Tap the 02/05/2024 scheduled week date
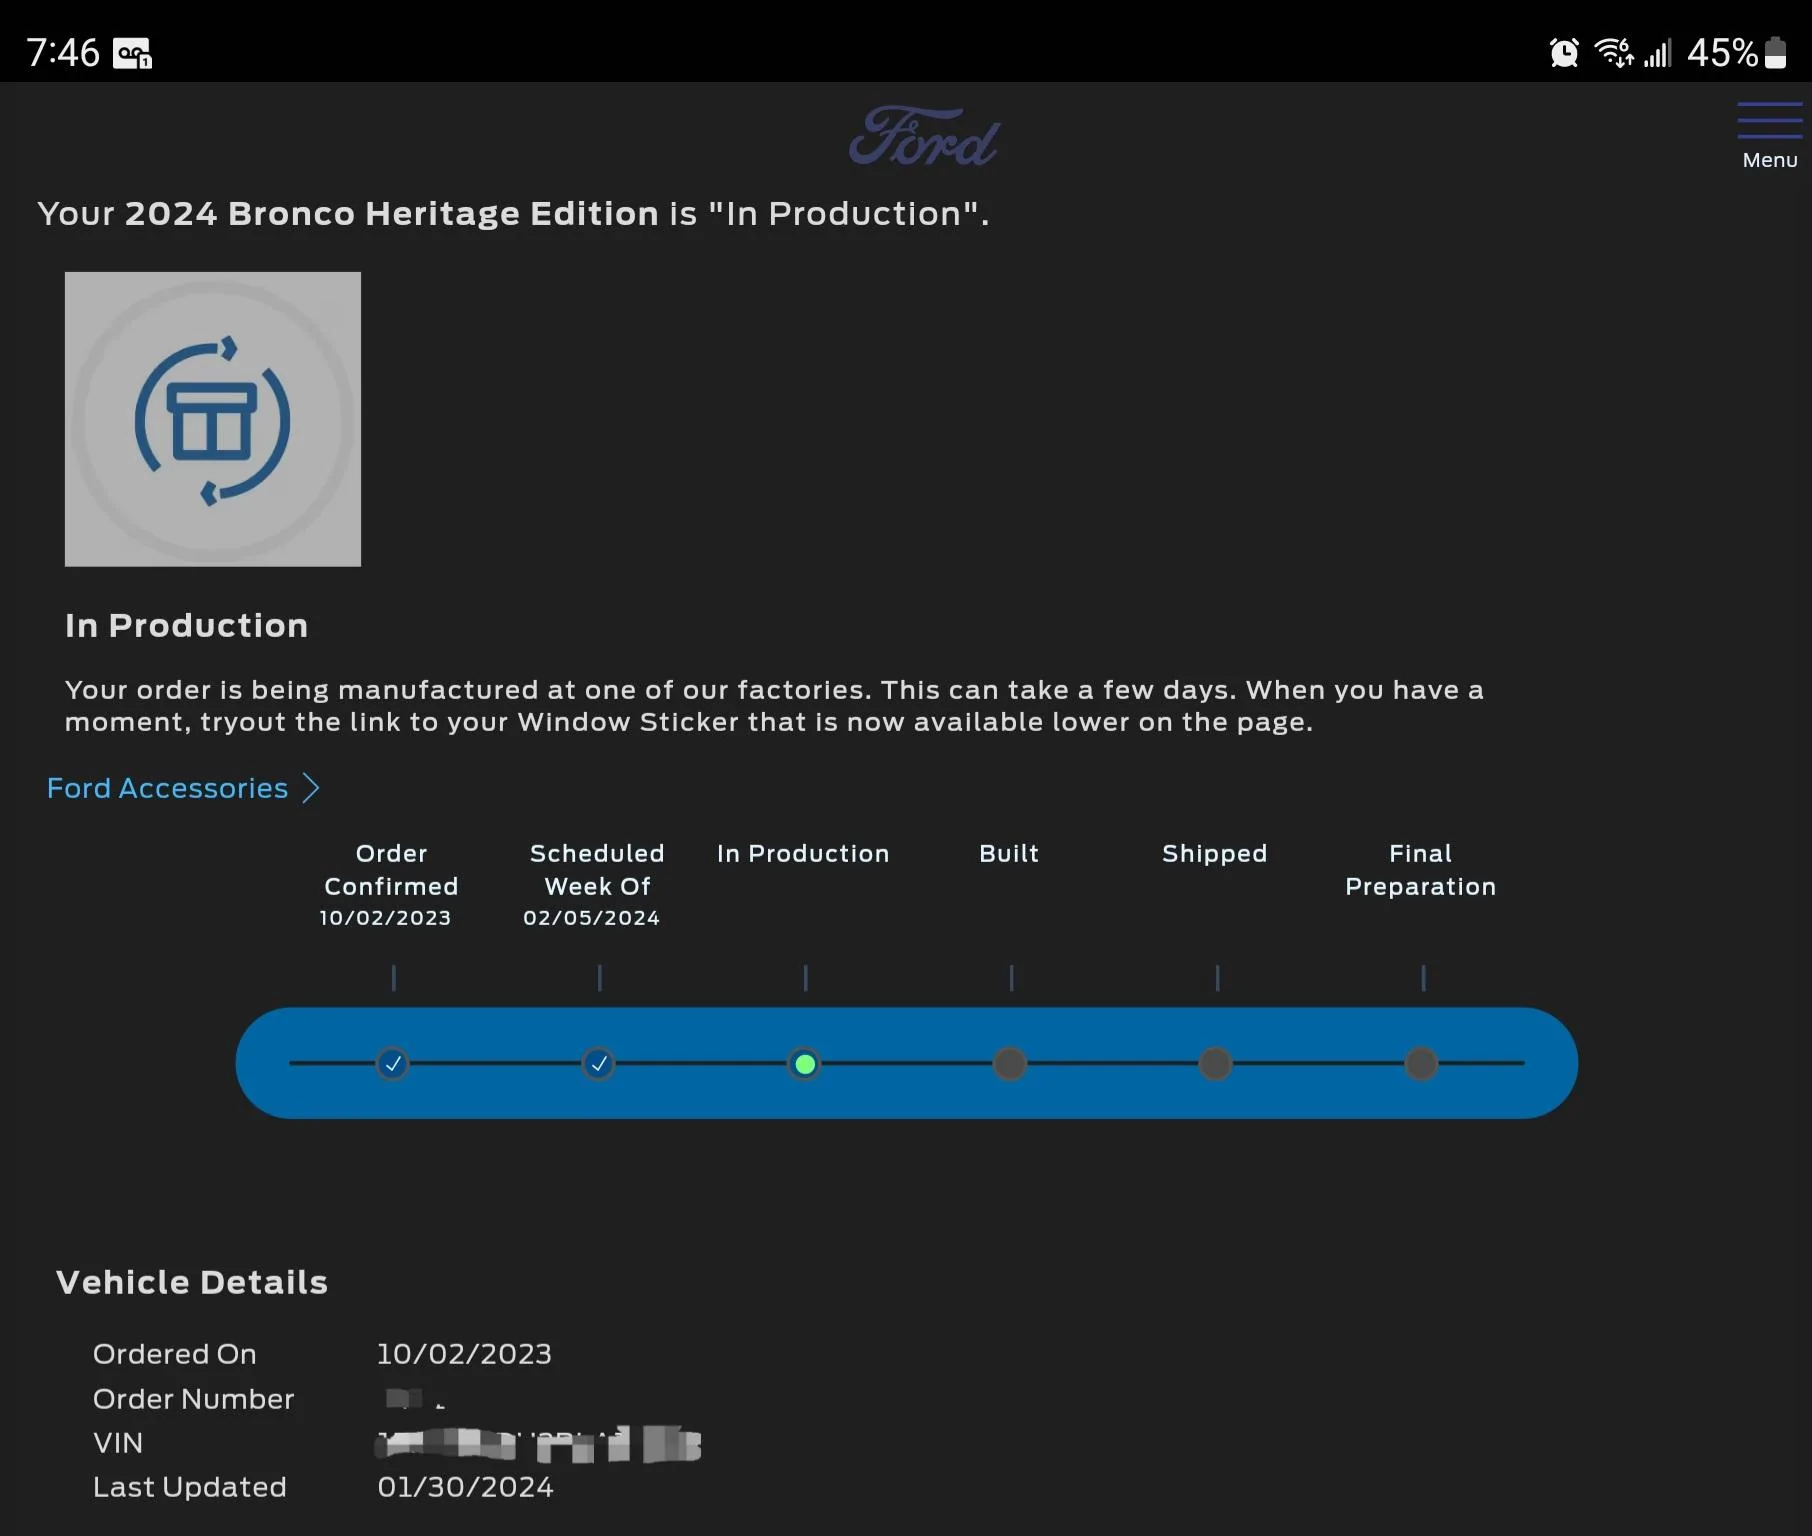The width and height of the screenshot is (1812, 1536). (x=591, y=918)
